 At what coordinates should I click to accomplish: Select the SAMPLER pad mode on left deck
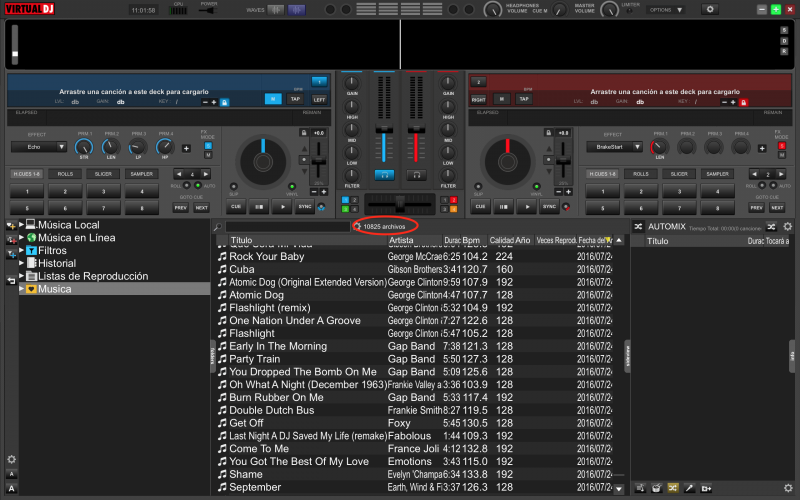point(142,174)
